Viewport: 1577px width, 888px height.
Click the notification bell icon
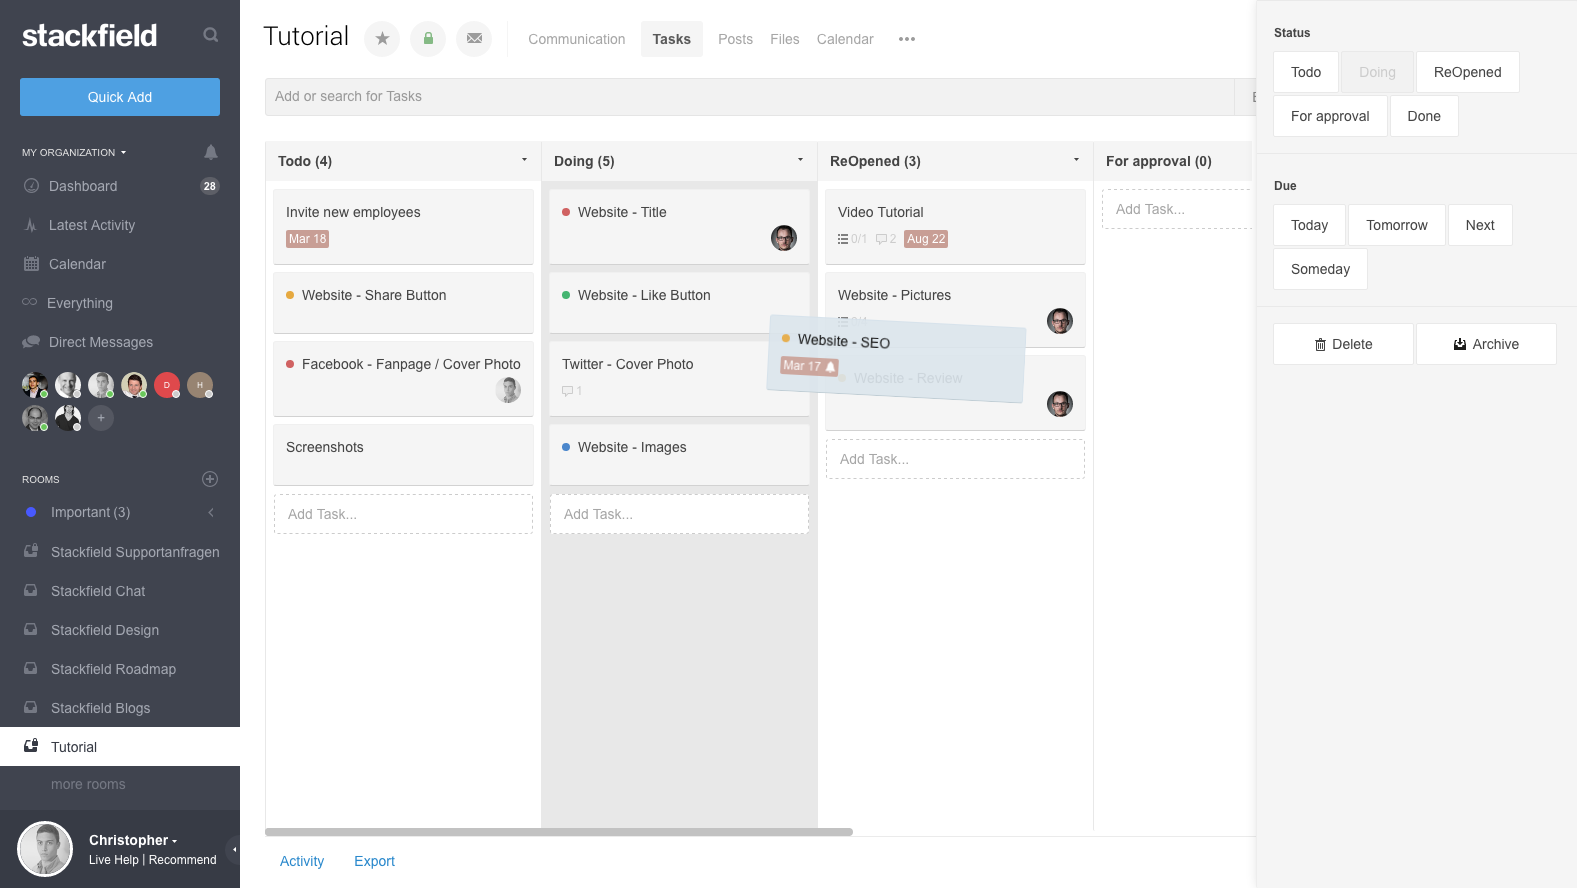[210, 152]
